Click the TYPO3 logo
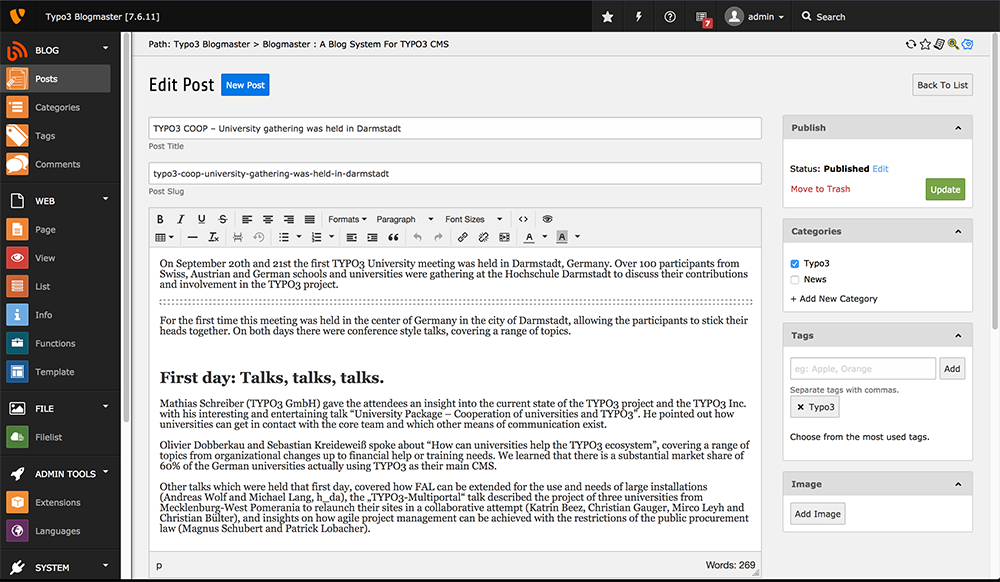The width and height of the screenshot is (1000, 582). point(17,16)
